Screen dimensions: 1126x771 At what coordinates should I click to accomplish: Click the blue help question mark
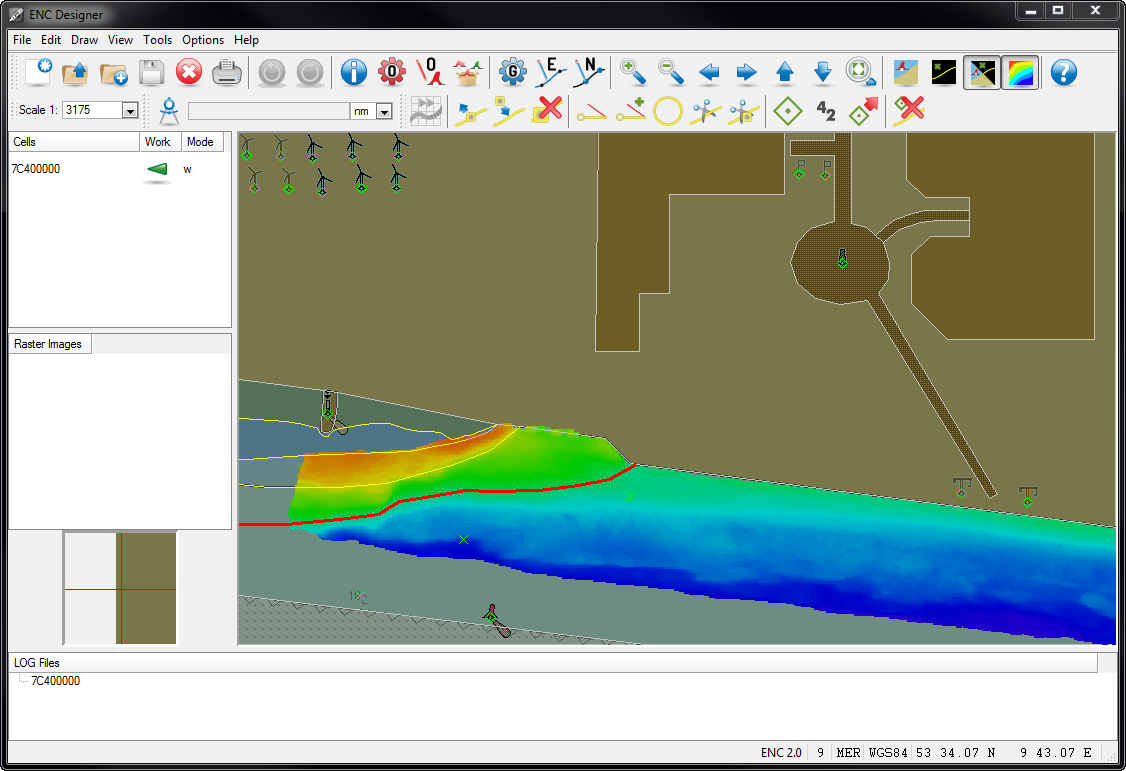coord(1064,72)
